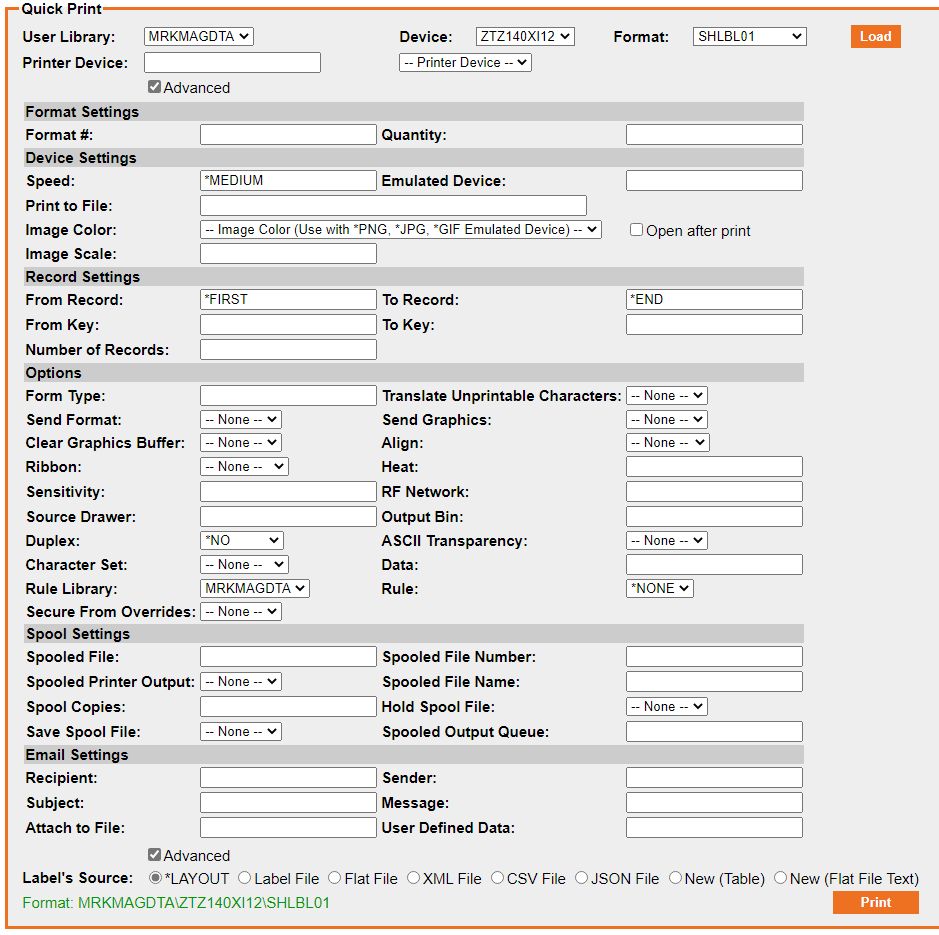Open the Printer Device dropdown list
The width and height of the screenshot is (939, 935).
click(465, 62)
